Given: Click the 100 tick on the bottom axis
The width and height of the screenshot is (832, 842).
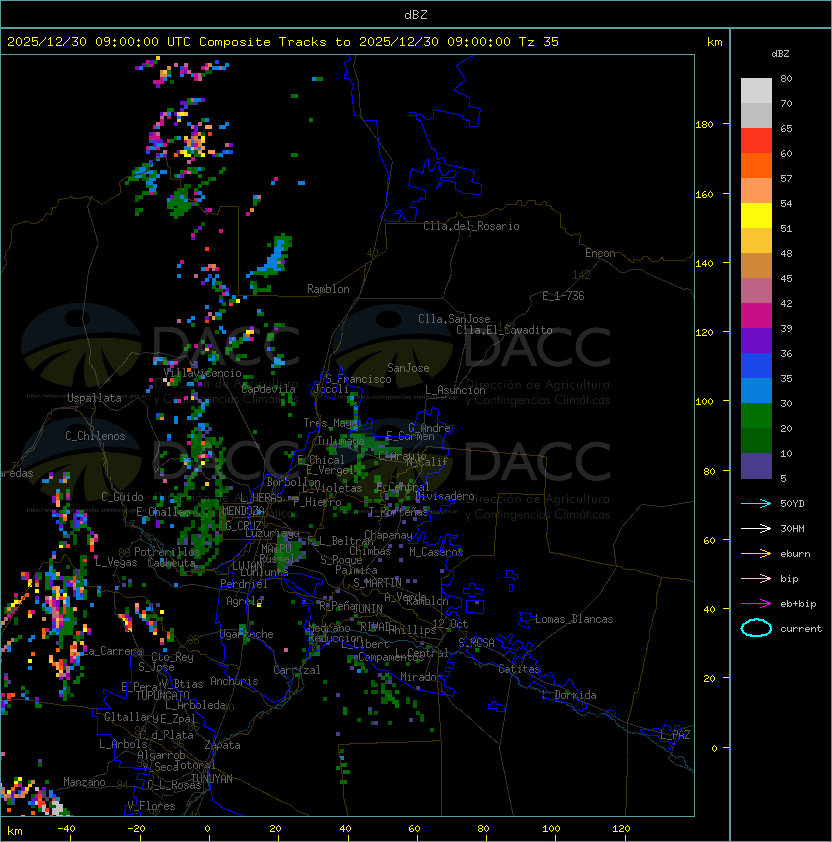Looking at the screenshot, I should tap(551, 829).
